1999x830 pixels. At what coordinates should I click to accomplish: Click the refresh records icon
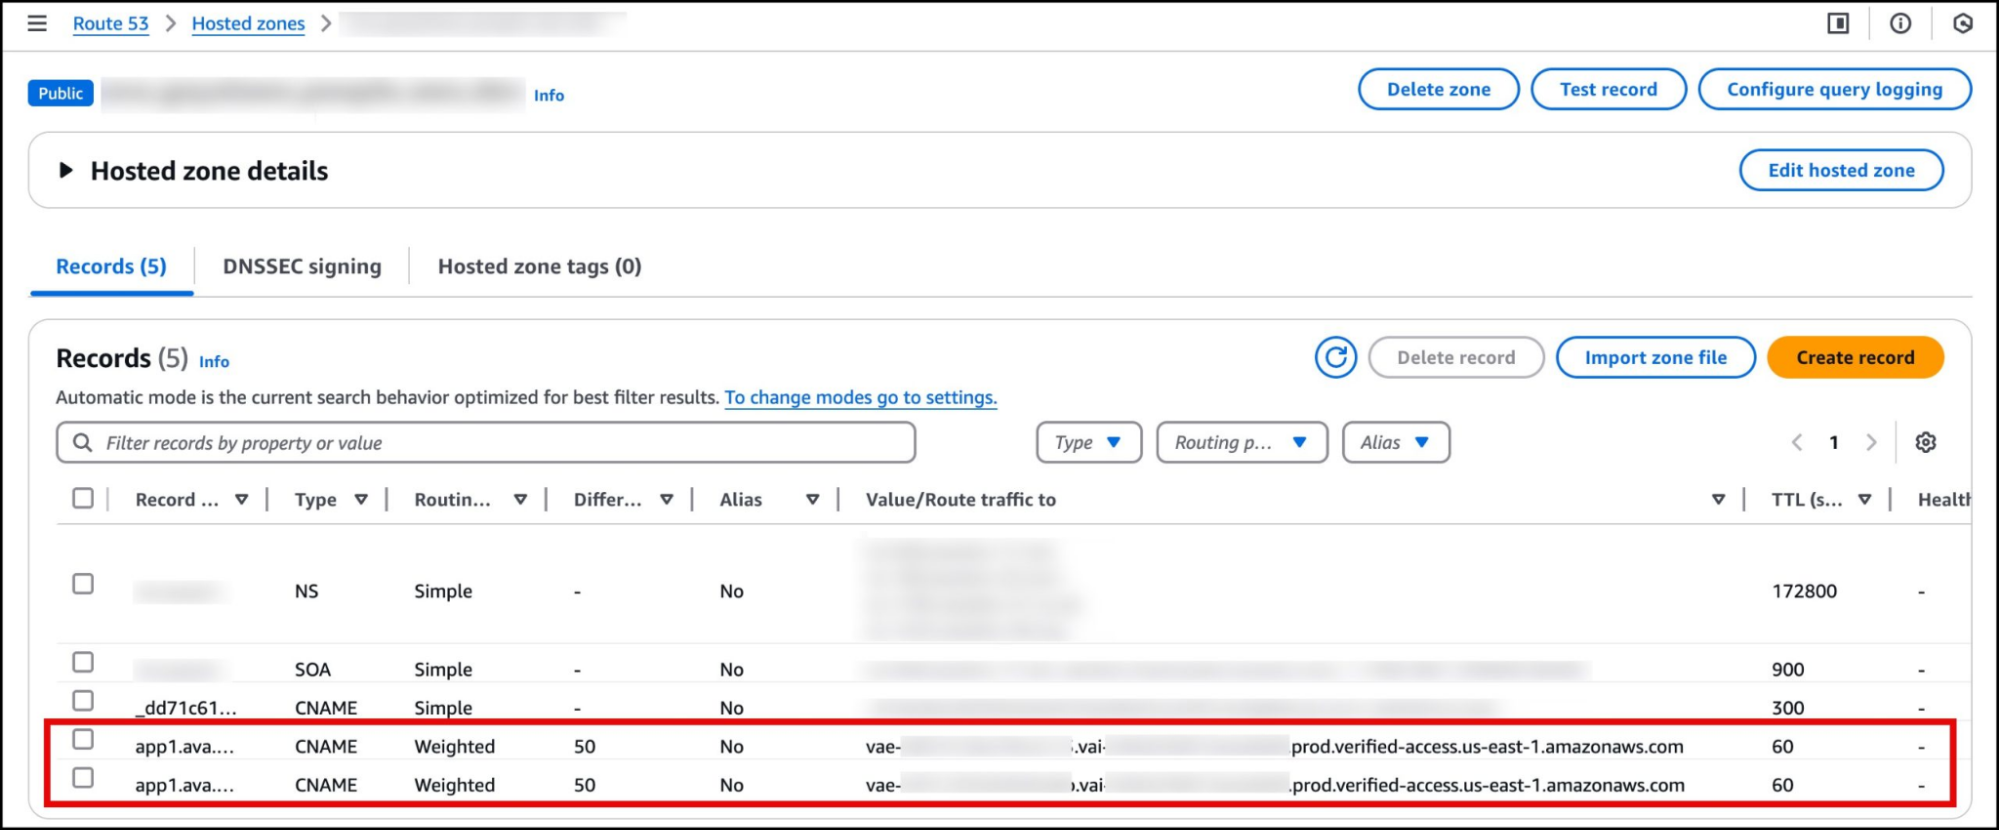point(1335,357)
